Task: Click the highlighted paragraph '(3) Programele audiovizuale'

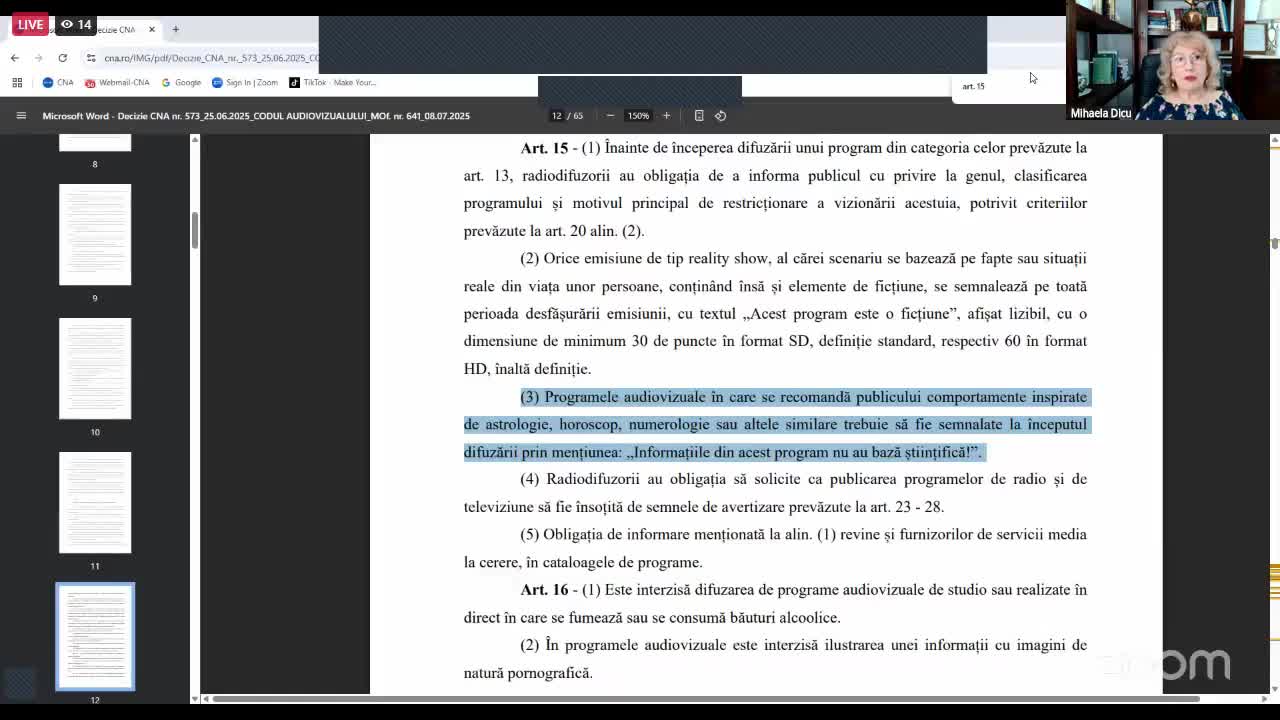Action: (775, 425)
